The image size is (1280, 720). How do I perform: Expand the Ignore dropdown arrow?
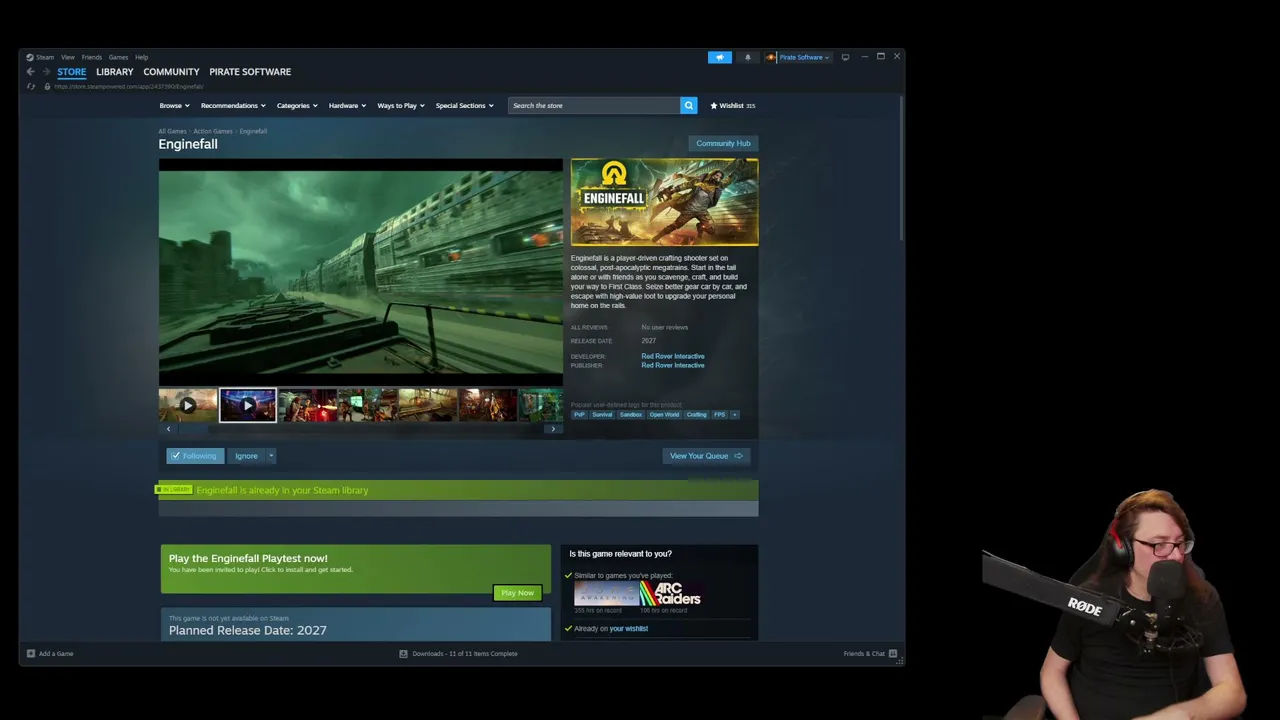tap(270, 456)
